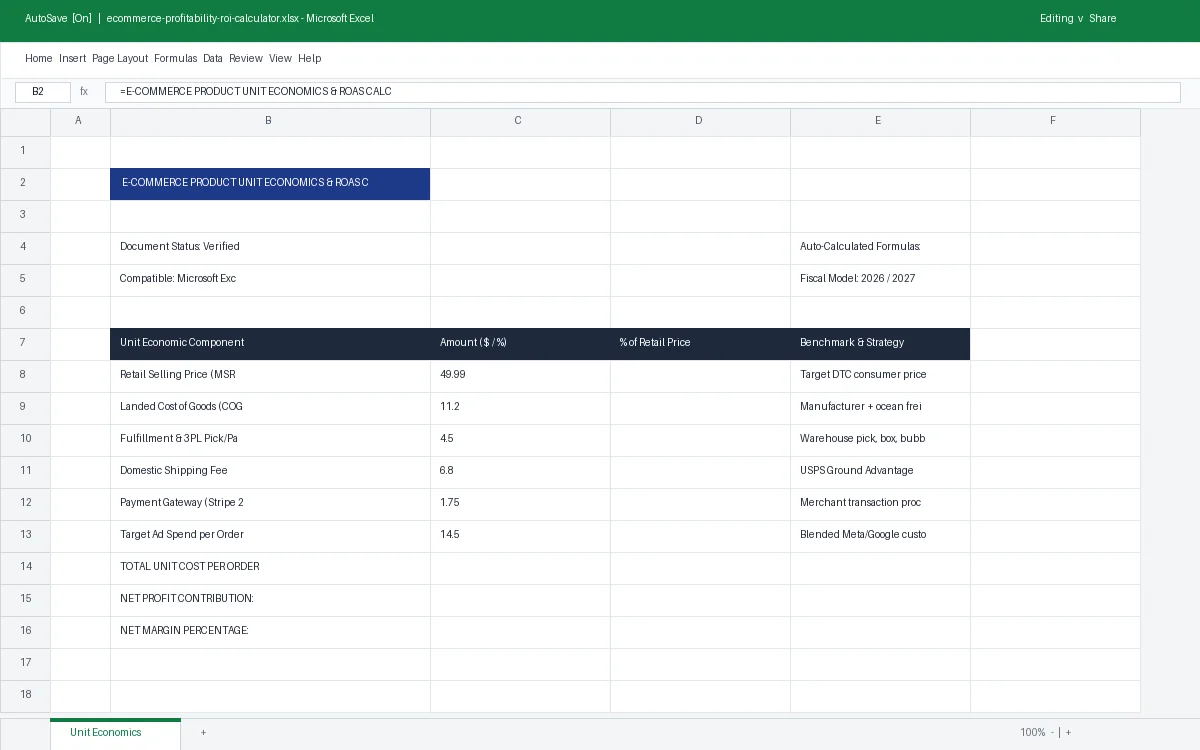Select column A header
The width and height of the screenshot is (1200, 750).
tap(80, 121)
